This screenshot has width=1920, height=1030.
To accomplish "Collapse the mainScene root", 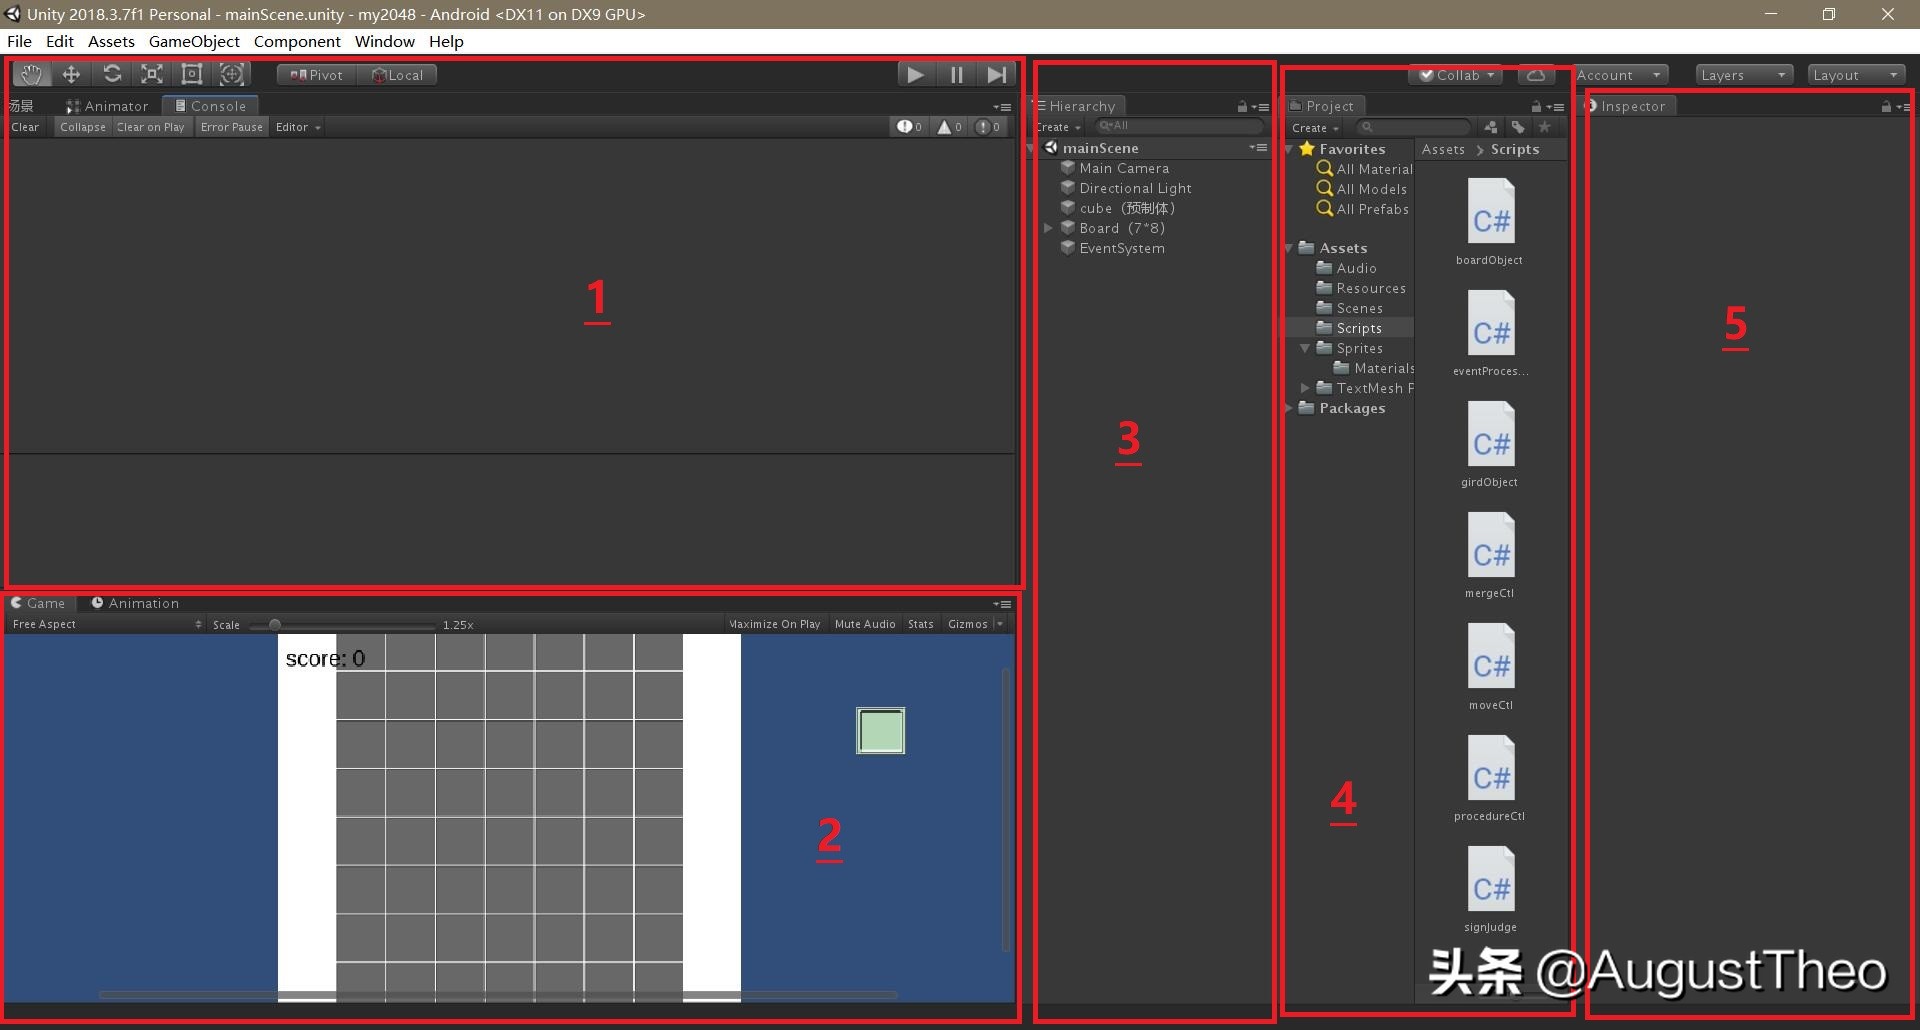I will [x=1033, y=148].
